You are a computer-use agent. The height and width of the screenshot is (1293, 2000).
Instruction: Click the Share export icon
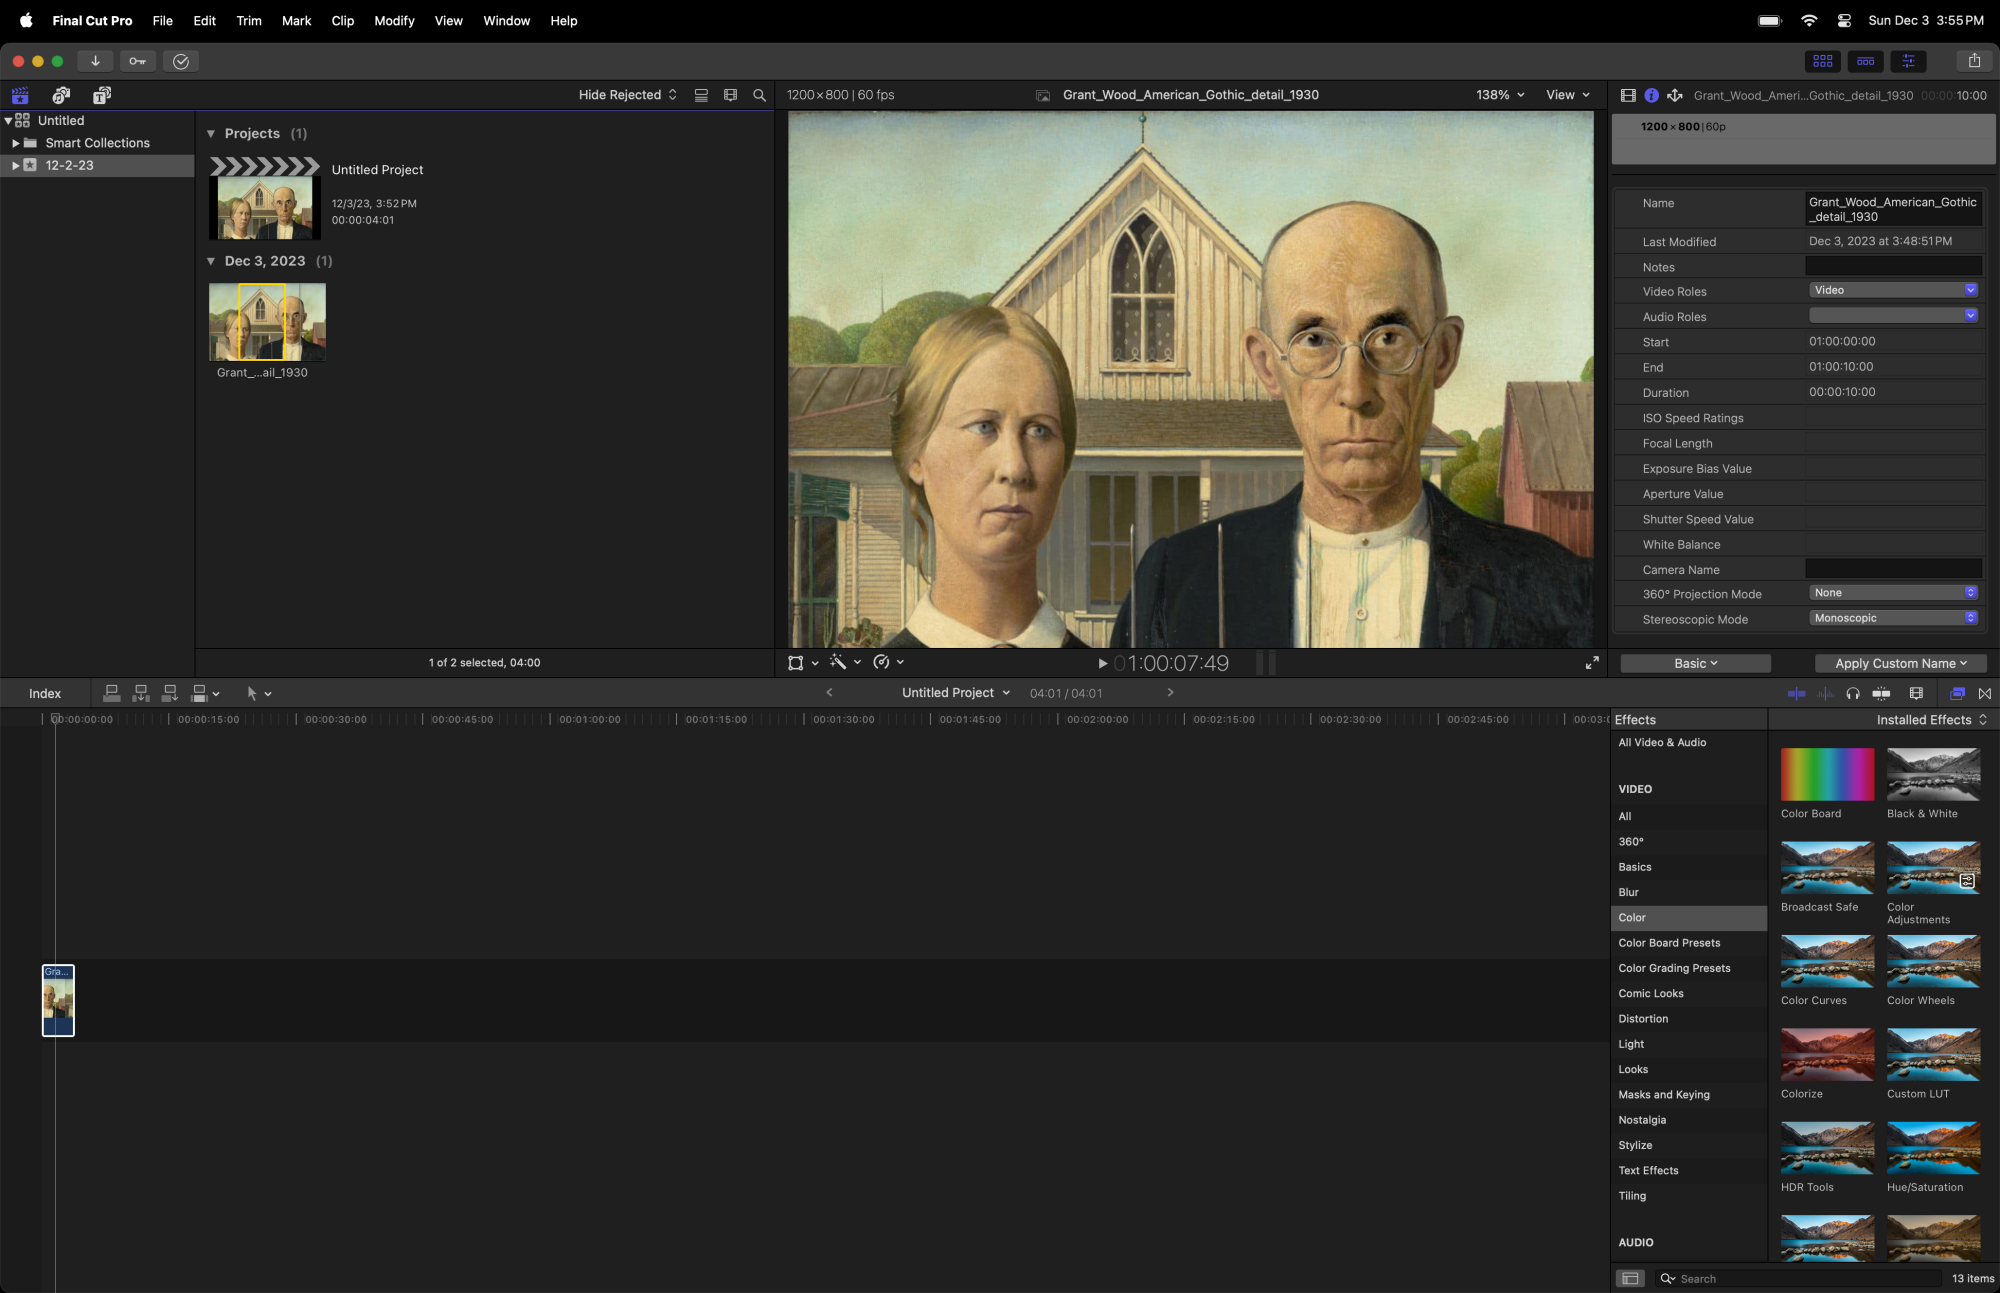coord(1974,61)
